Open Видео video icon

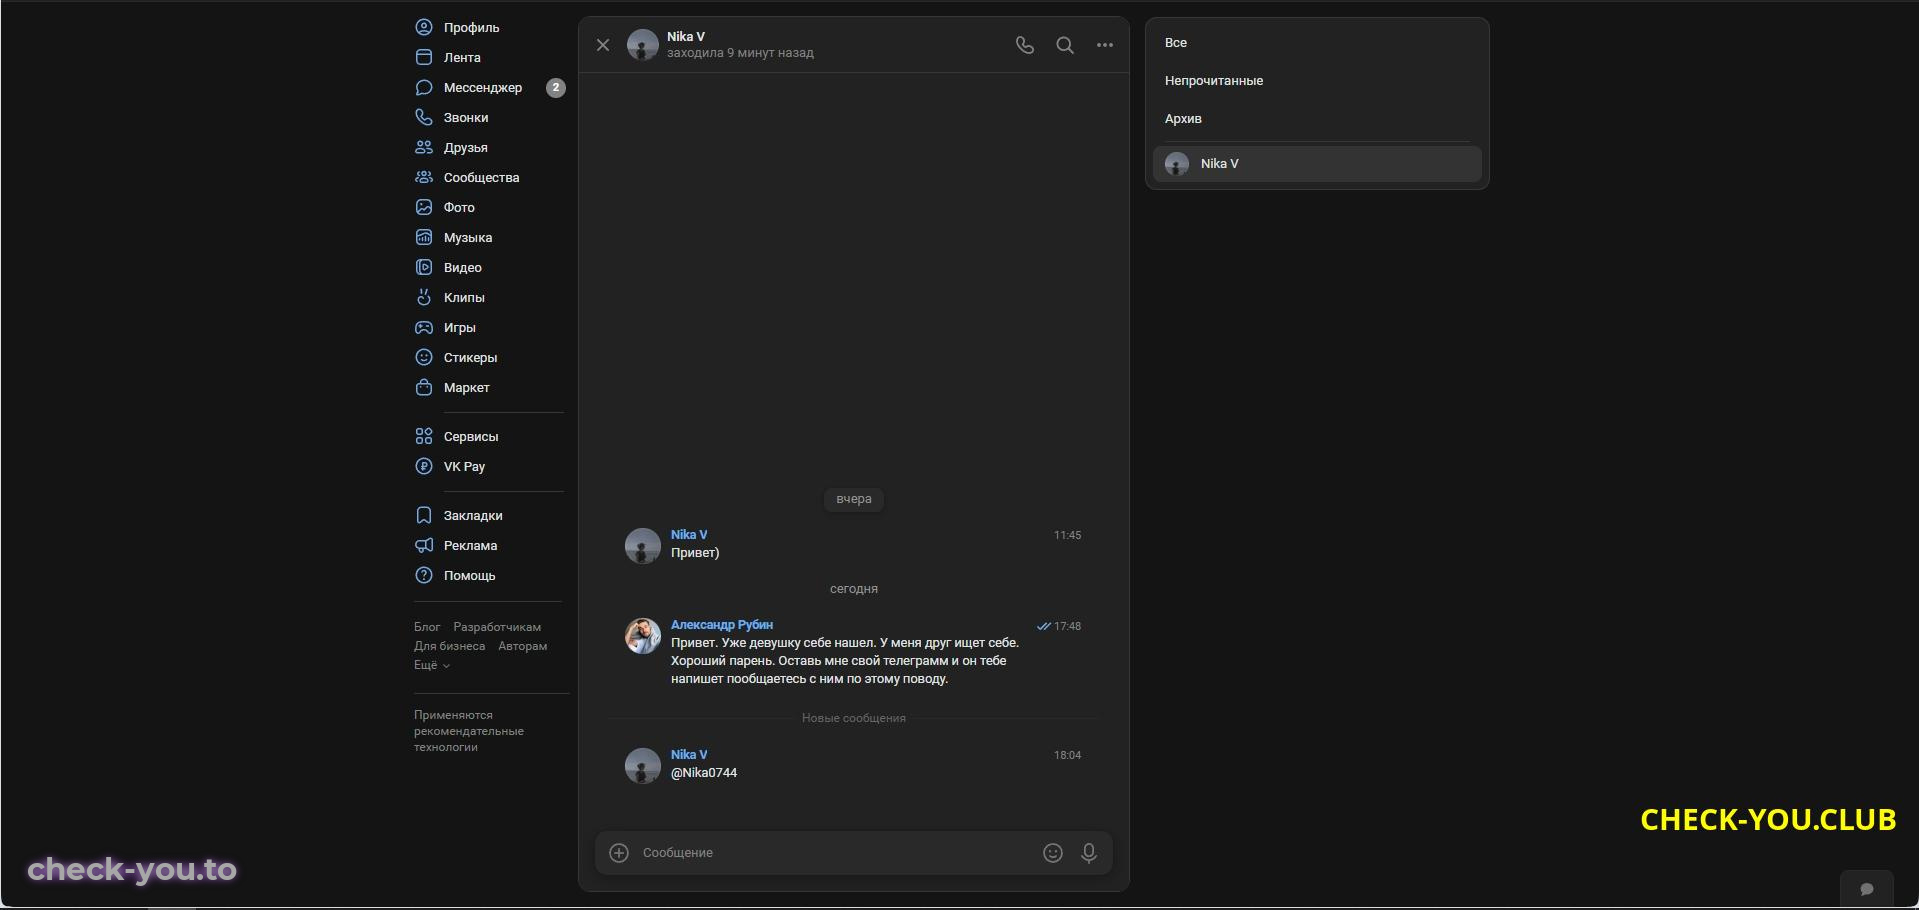[424, 267]
